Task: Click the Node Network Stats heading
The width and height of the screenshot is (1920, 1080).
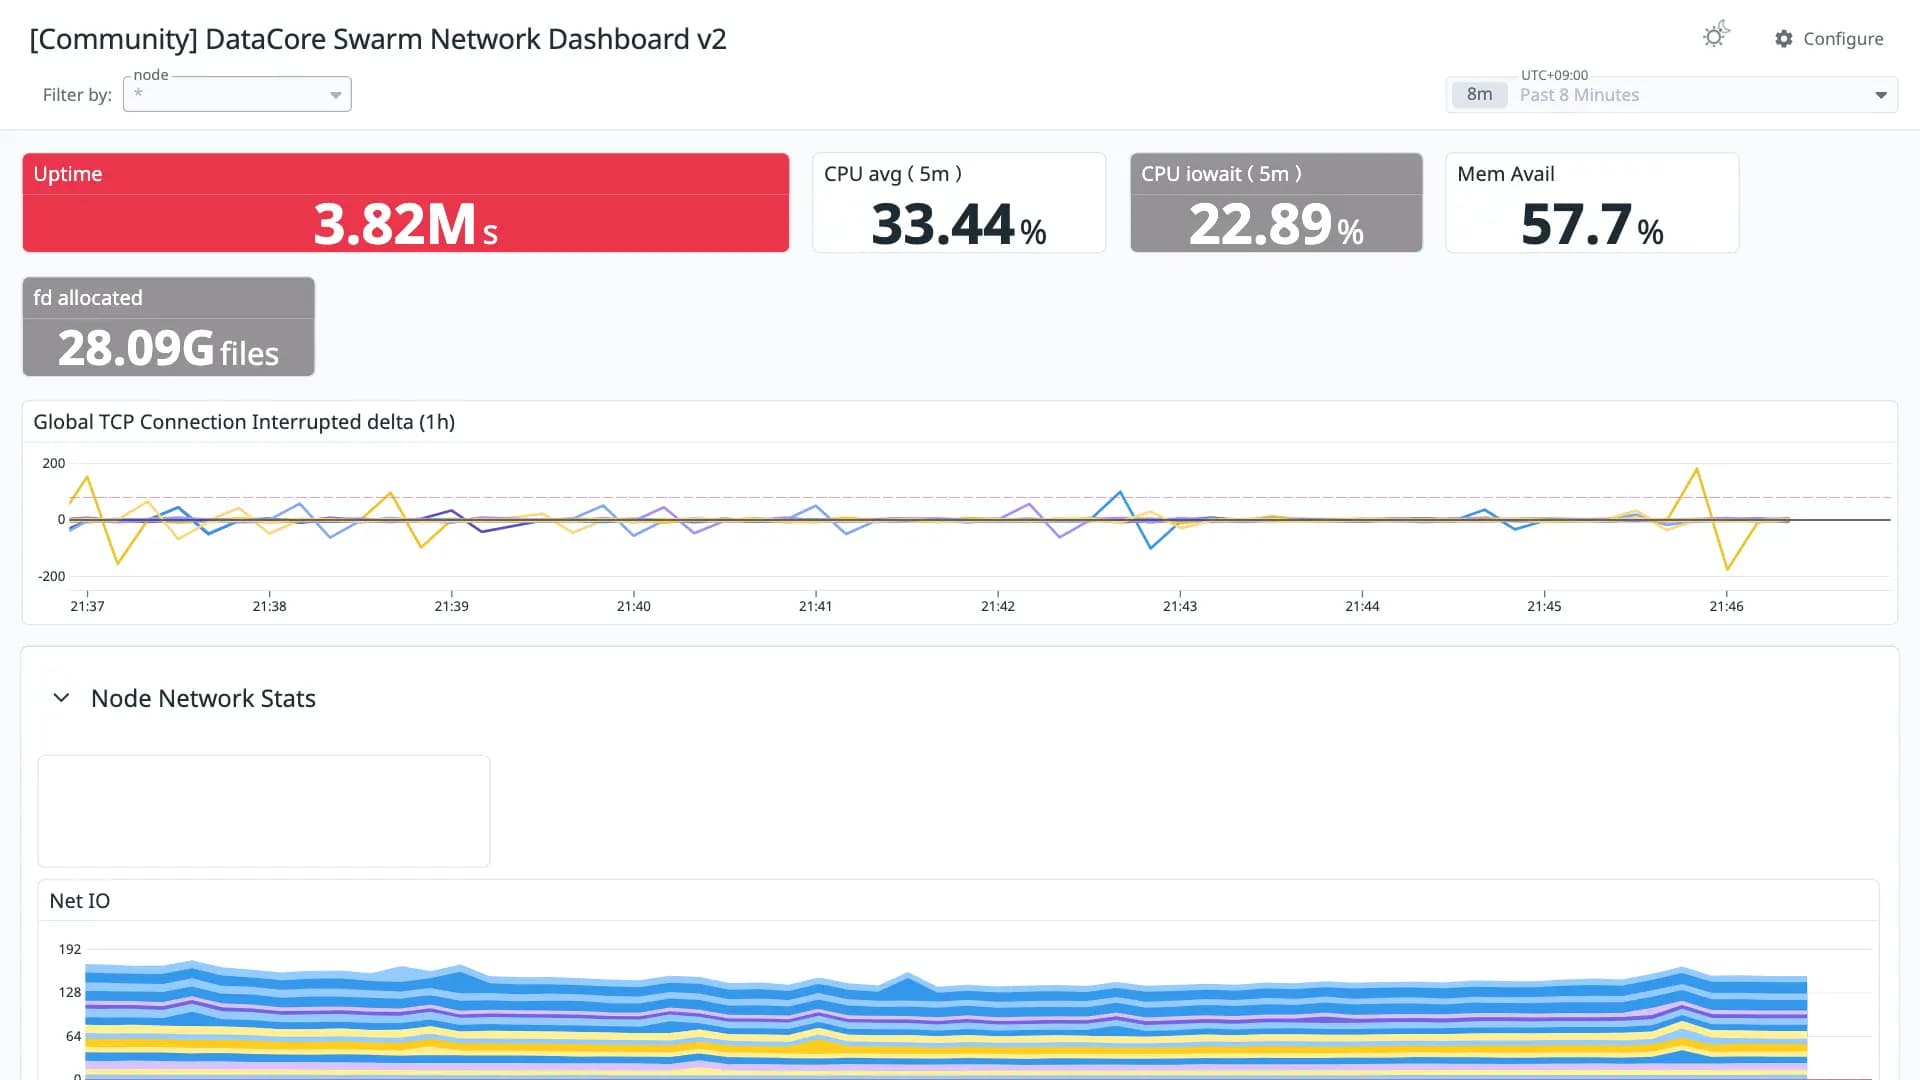Action: click(203, 698)
